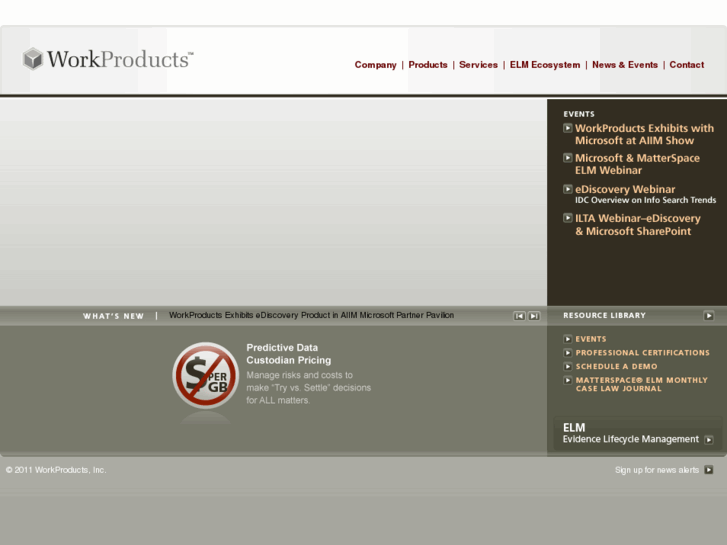
Task: Open the ELM Ecosystem menu
Action: 545,65
